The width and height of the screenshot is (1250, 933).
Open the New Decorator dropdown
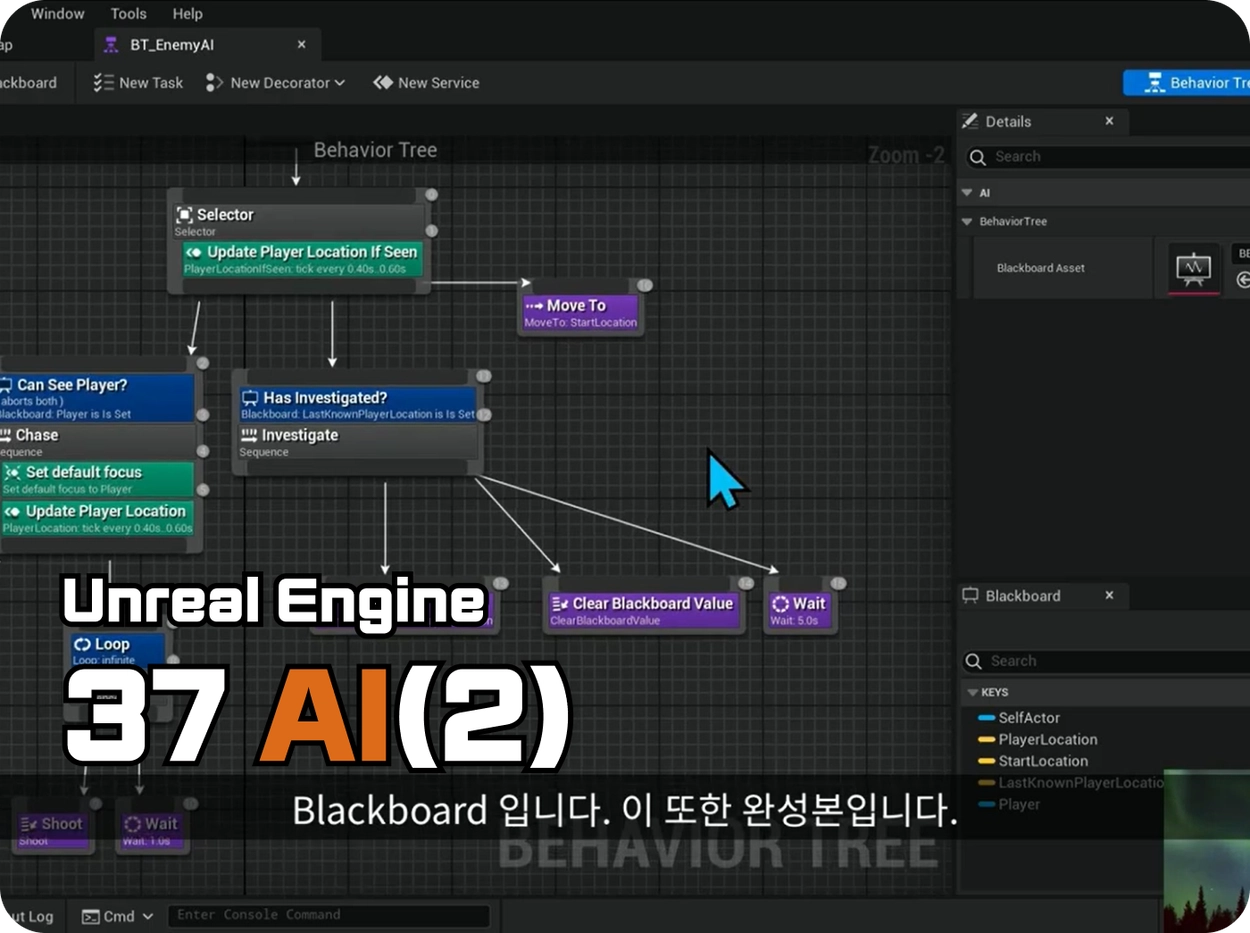pyautogui.click(x=275, y=83)
